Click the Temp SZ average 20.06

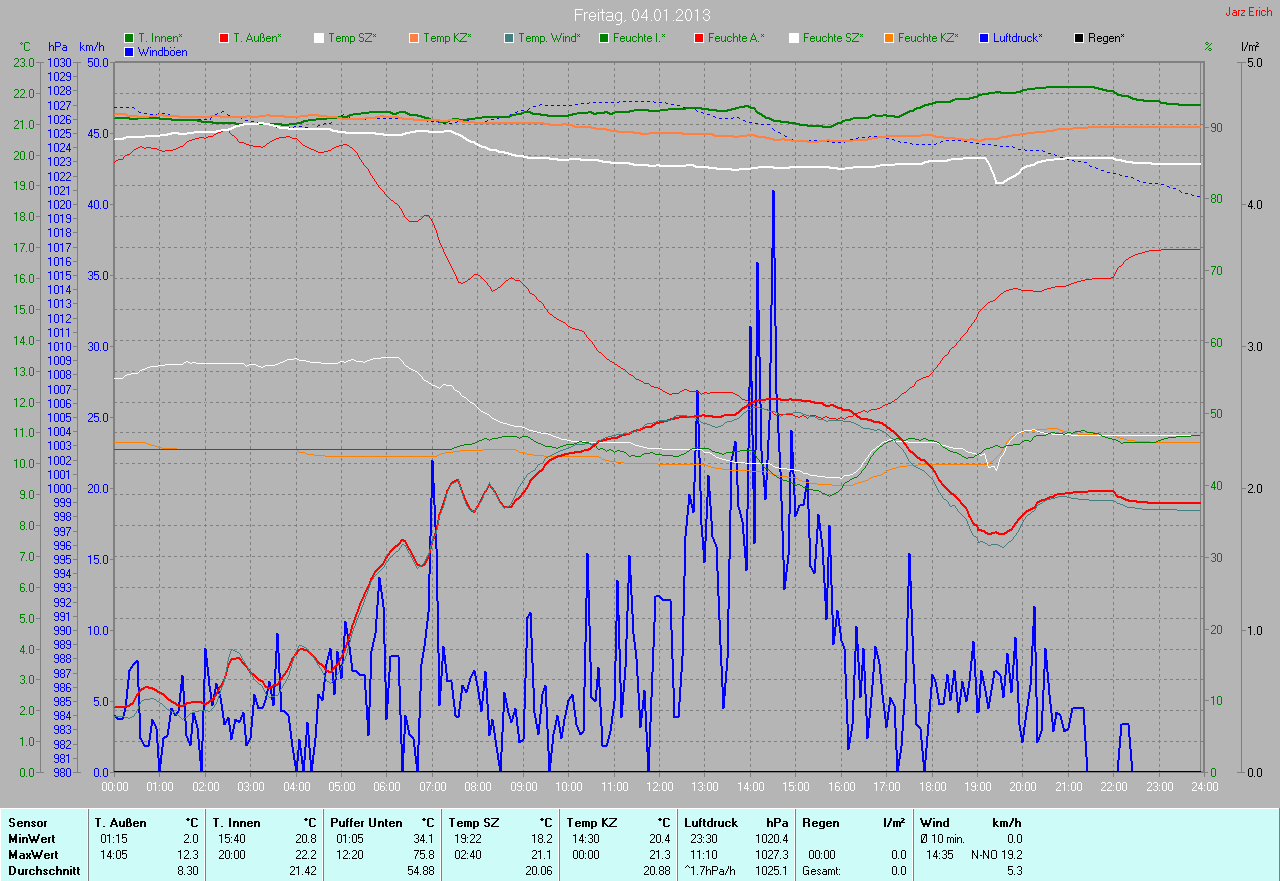coord(539,871)
